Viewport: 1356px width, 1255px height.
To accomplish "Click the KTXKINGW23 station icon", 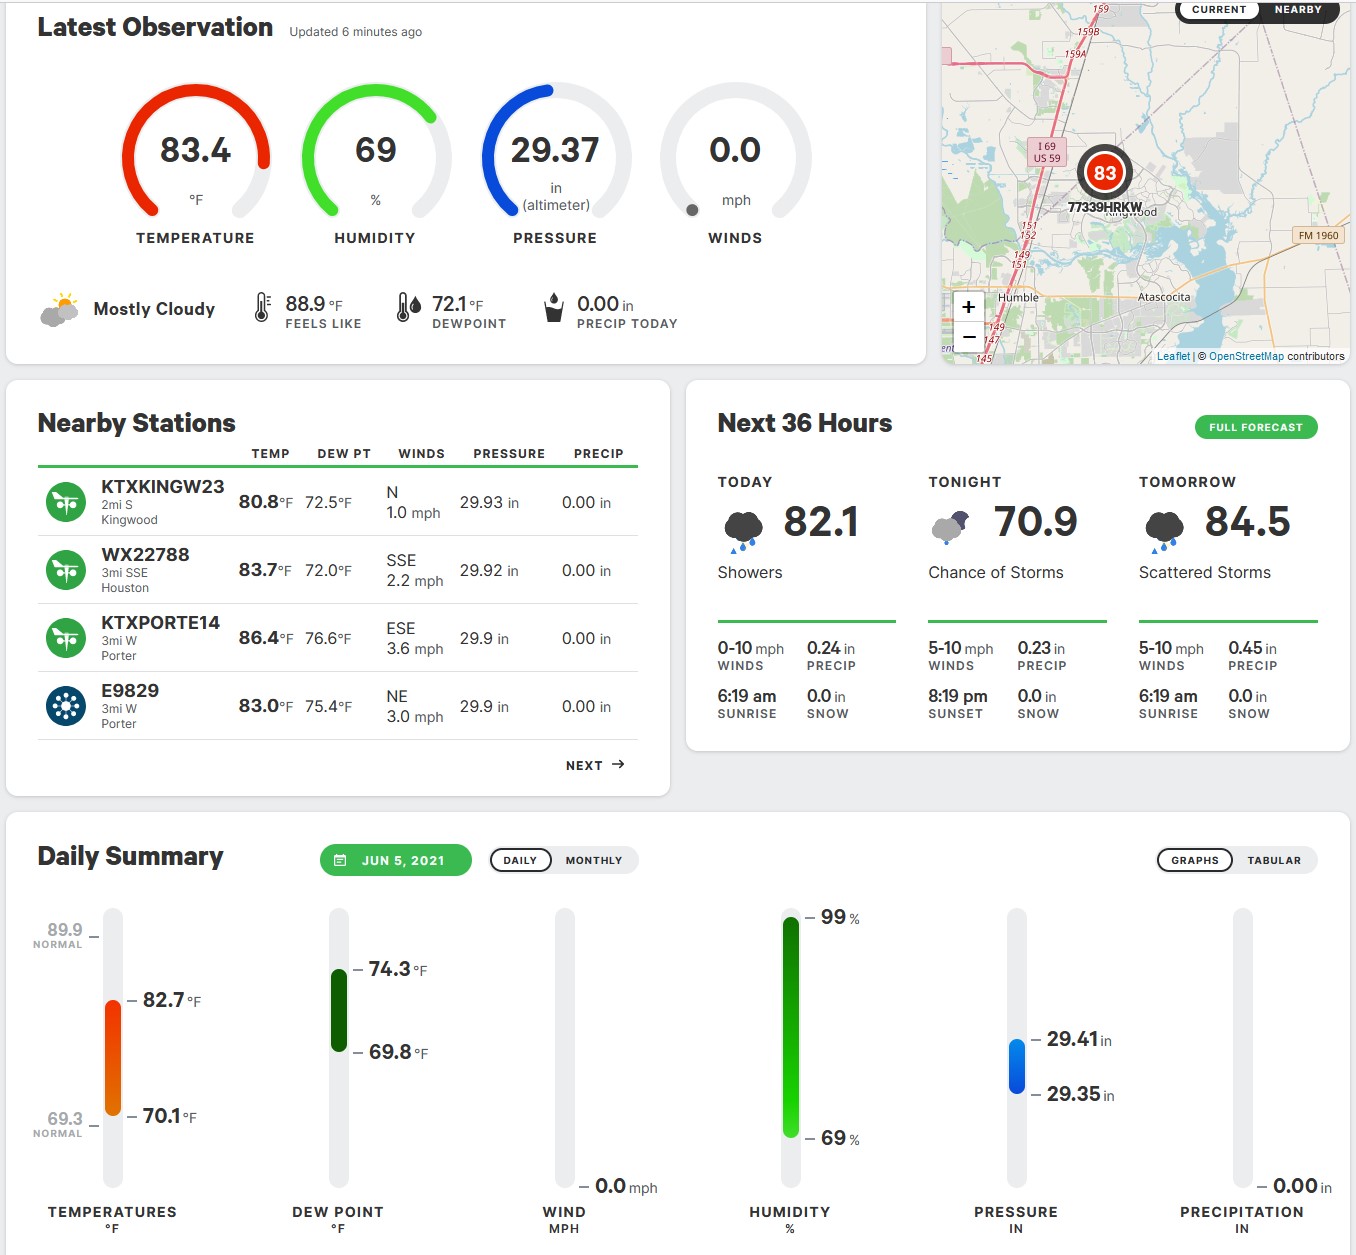I will [66, 502].
